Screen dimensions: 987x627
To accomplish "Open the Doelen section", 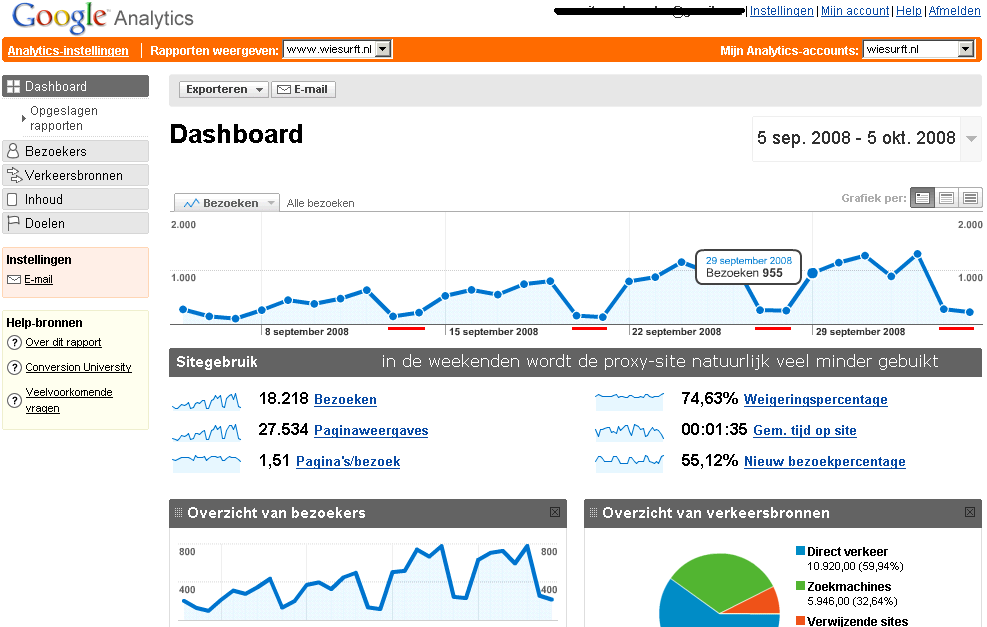I will 76,223.
